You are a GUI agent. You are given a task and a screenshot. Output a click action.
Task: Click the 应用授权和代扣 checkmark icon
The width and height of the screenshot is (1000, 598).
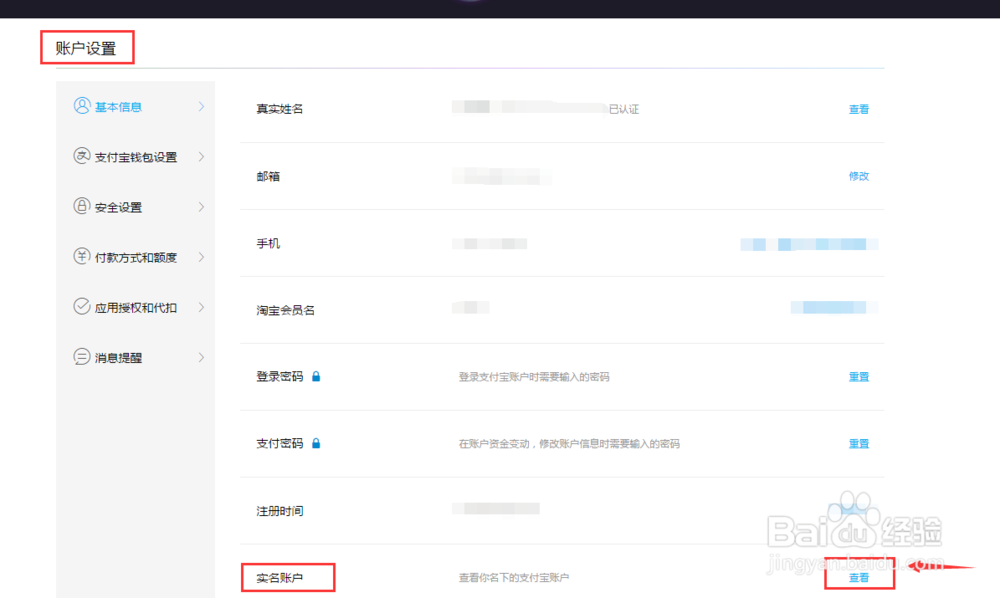[82, 307]
